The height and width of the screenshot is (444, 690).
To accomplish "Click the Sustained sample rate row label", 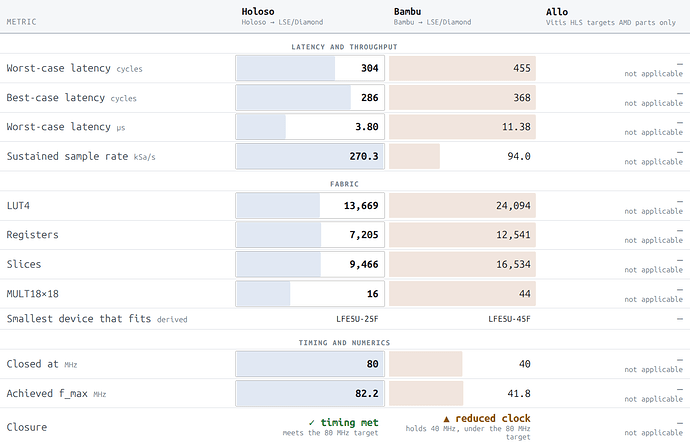I will coord(67,156).
